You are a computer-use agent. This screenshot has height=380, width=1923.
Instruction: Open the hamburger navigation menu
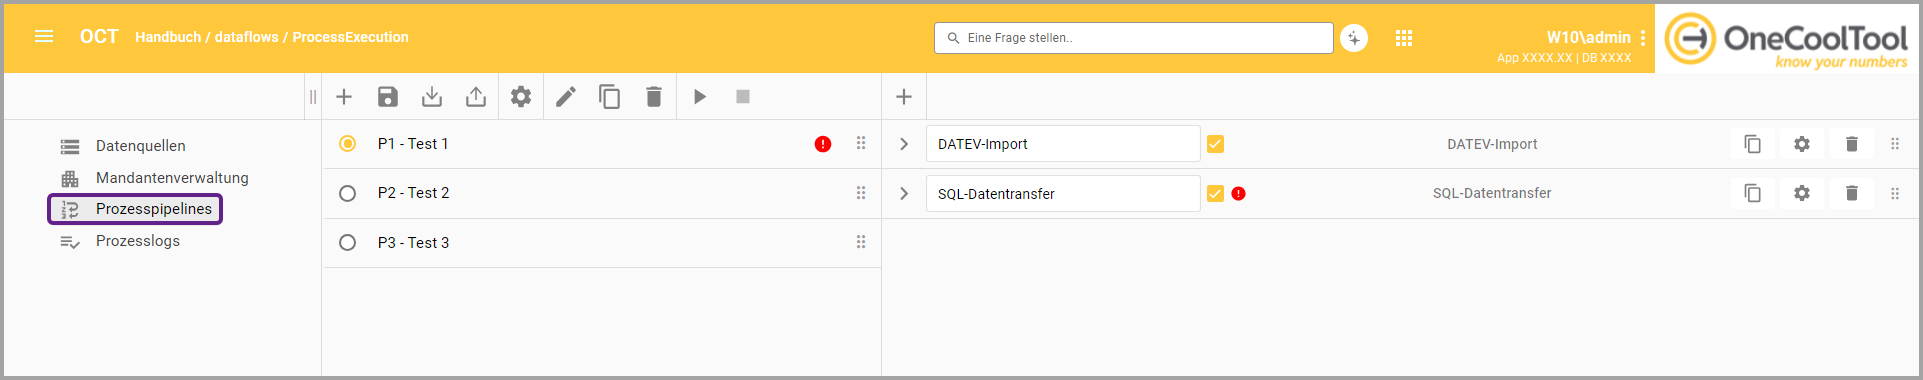point(44,37)
